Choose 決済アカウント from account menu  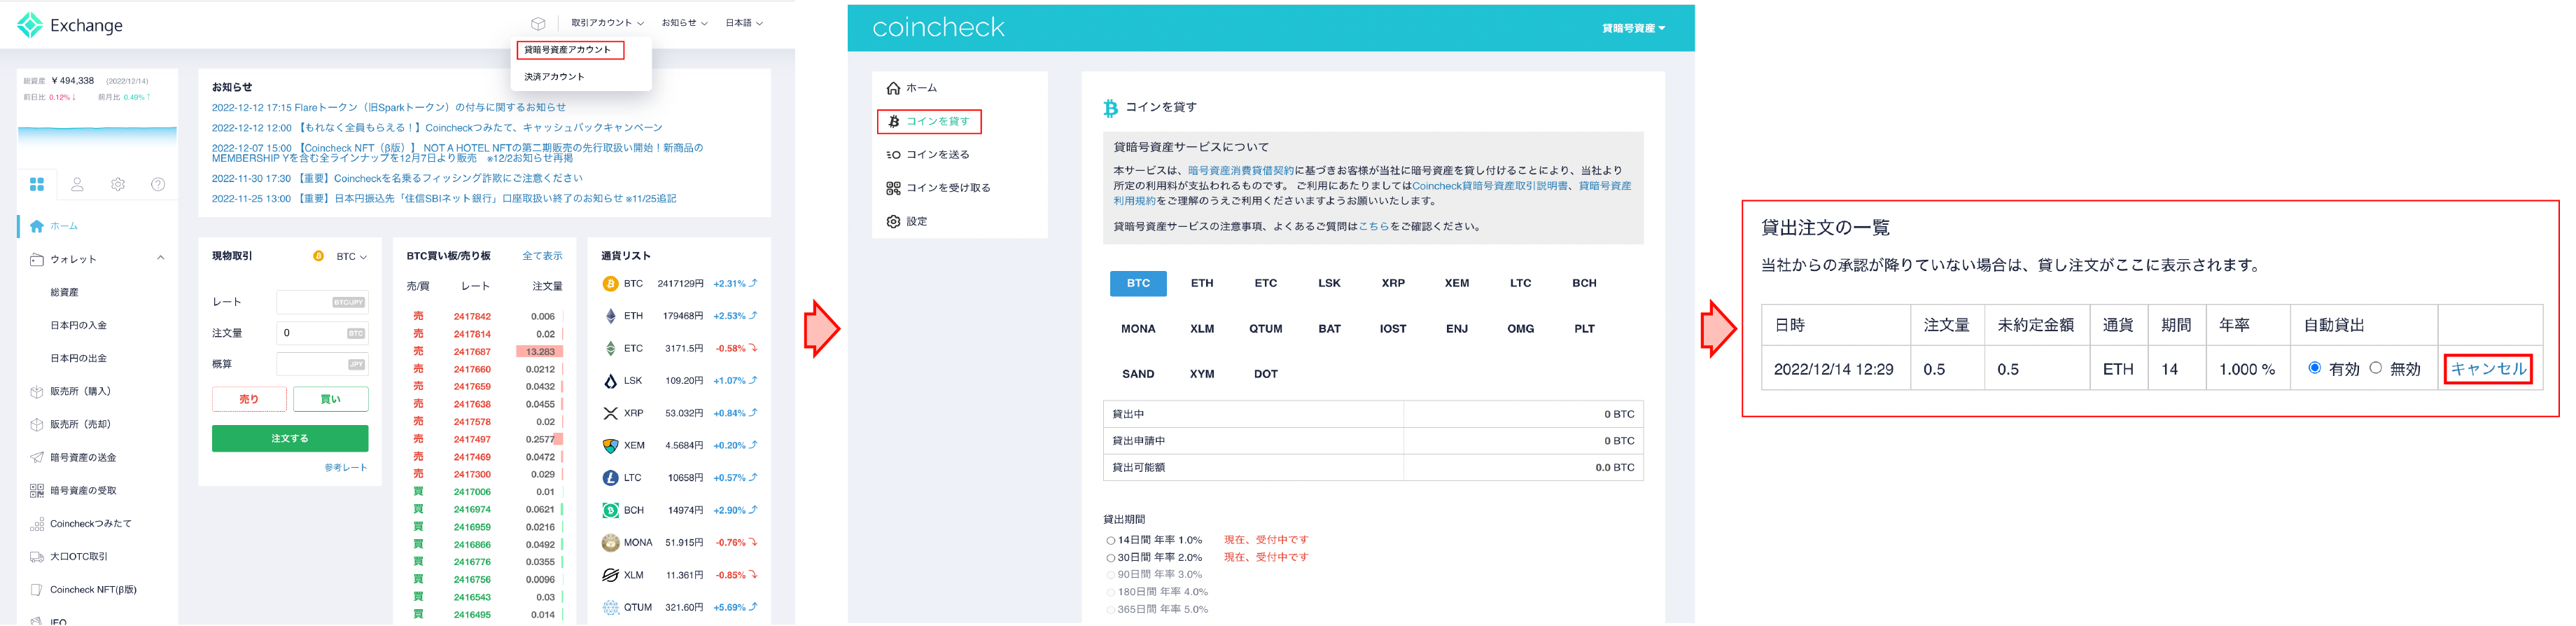[555, 77]
